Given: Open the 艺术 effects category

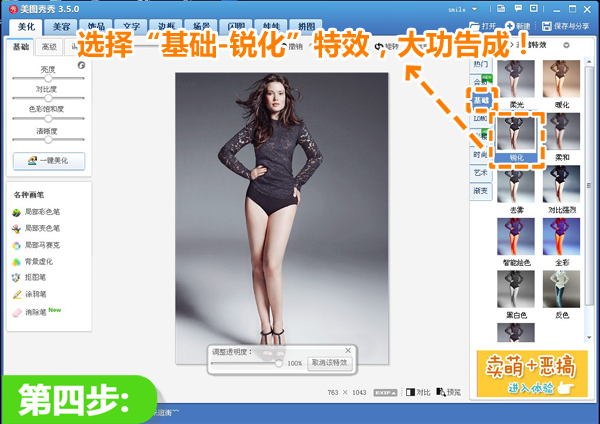Looking at the screenshot, I should tap(480, 173).
